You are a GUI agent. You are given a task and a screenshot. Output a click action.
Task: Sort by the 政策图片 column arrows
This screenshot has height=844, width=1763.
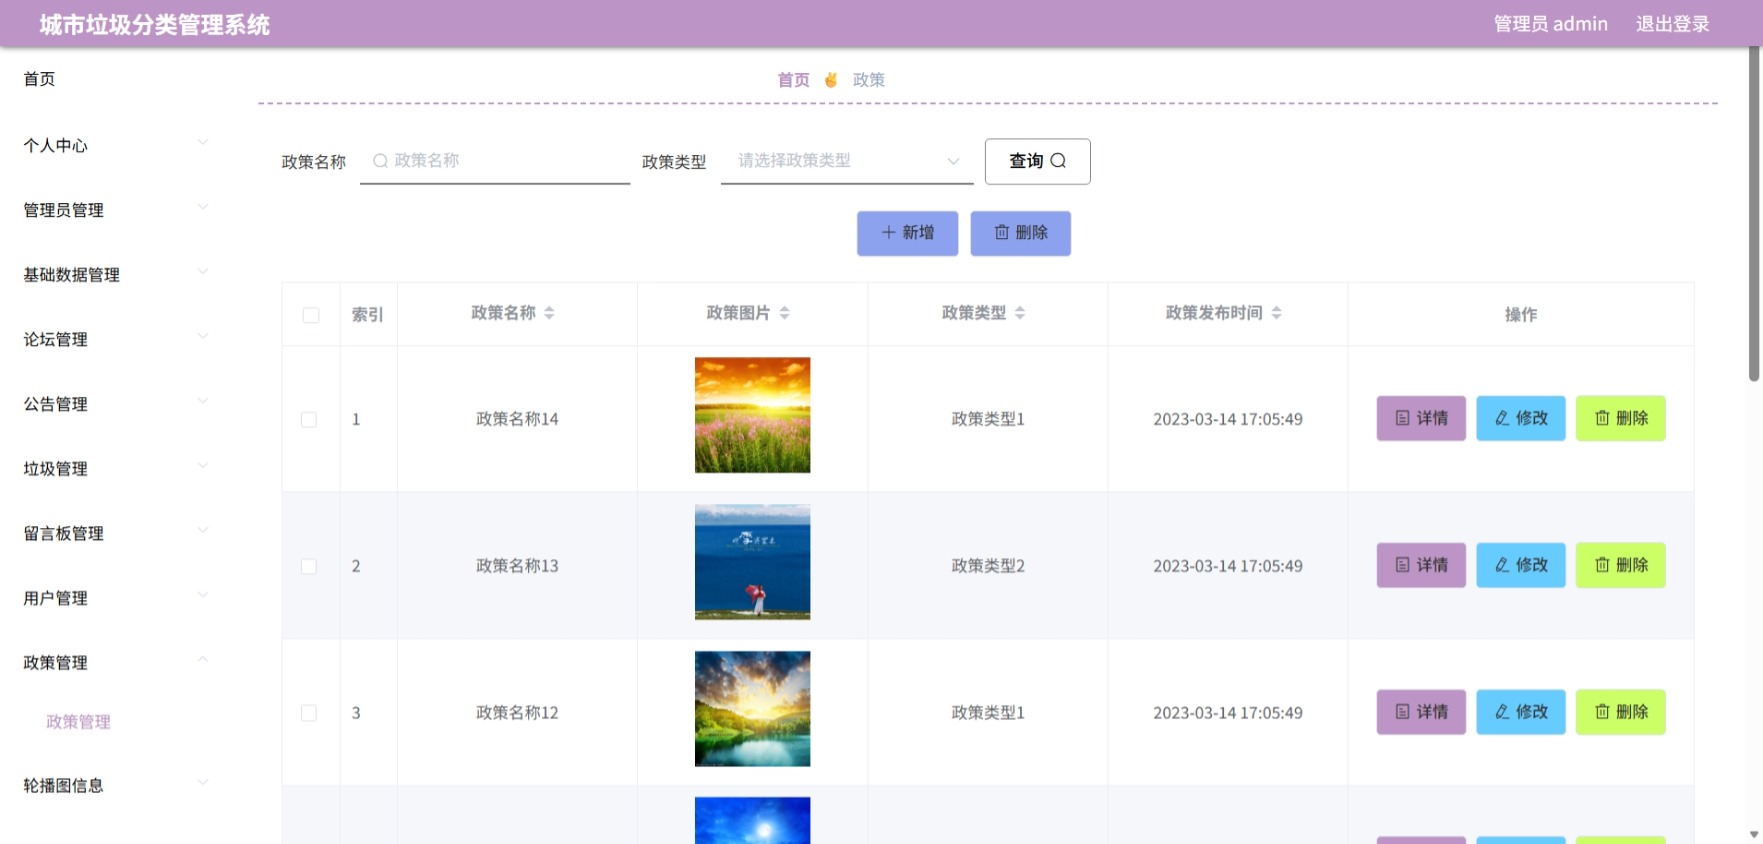pos(784,313)
